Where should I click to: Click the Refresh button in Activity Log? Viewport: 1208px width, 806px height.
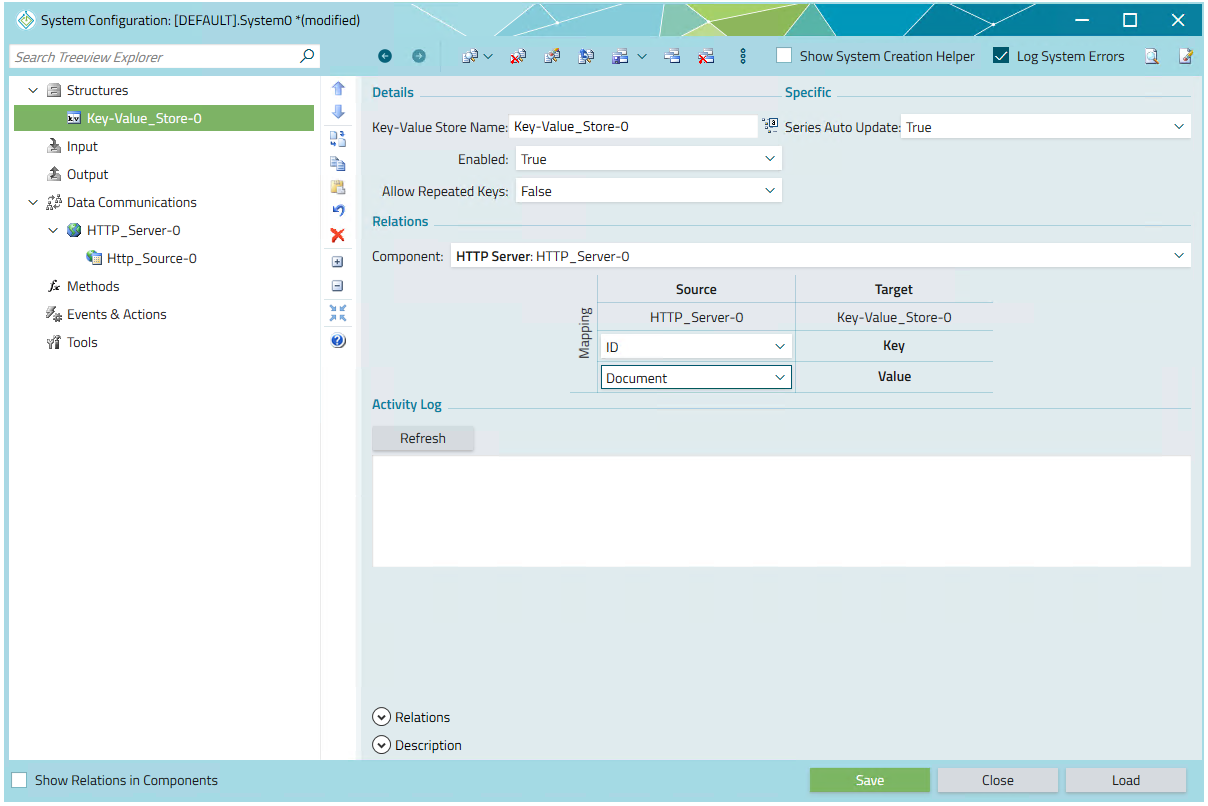click(423, 438)
